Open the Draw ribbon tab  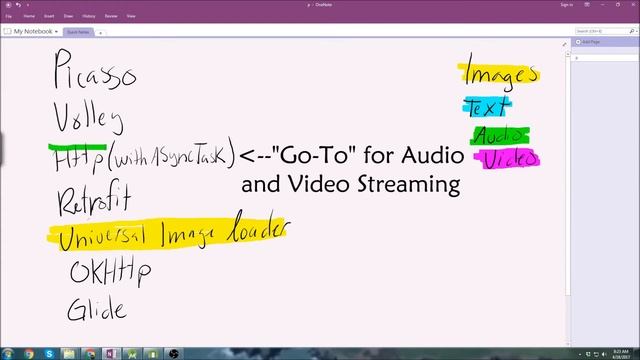68,16
